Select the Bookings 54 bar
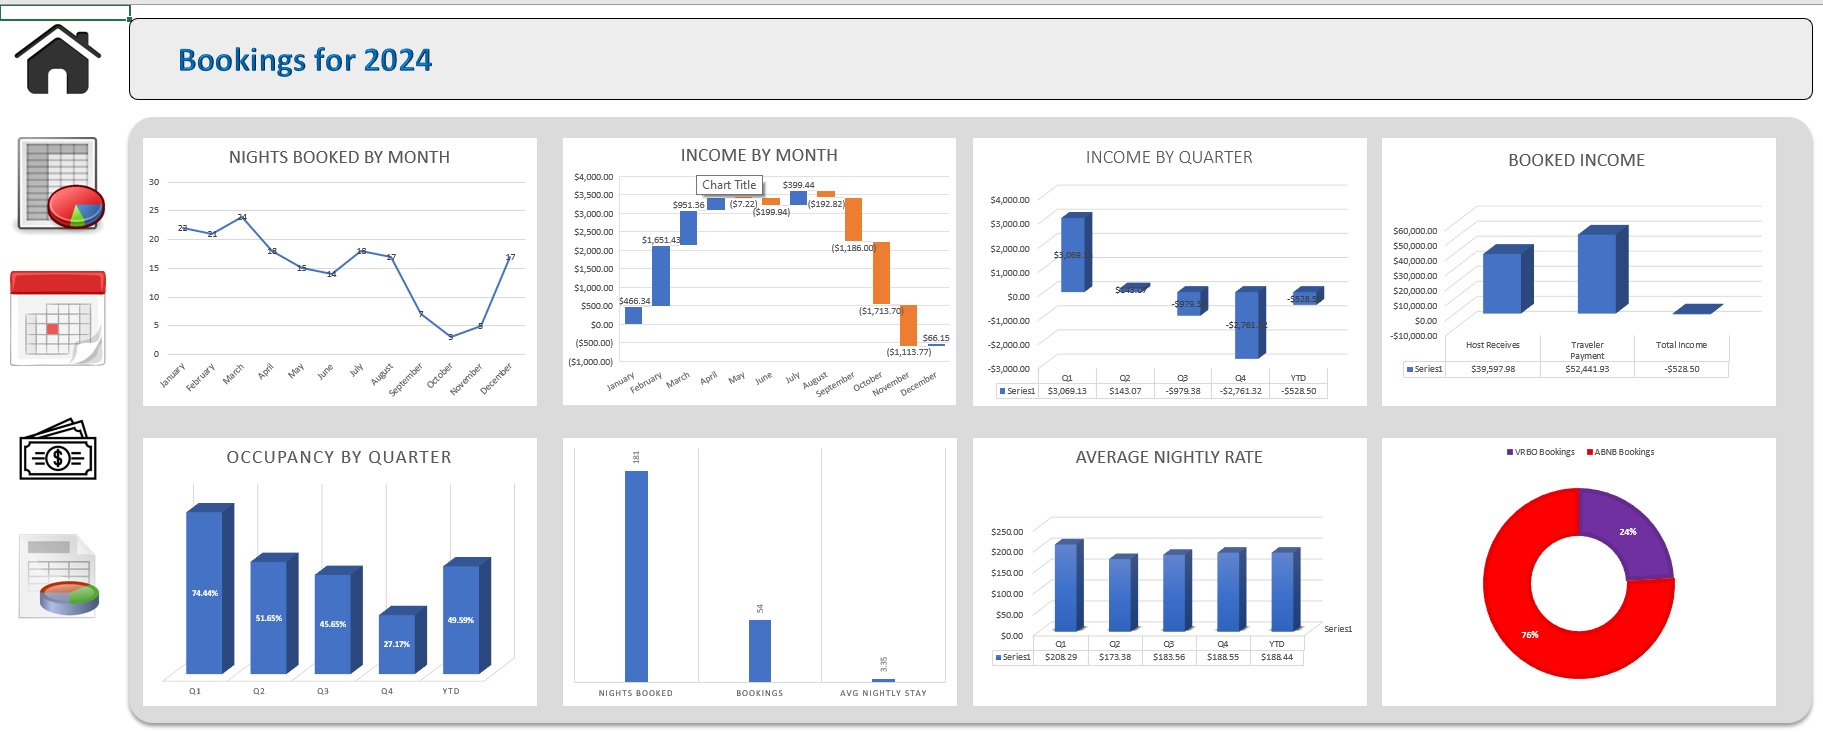 pyautogui.click(x=760, y=651)
